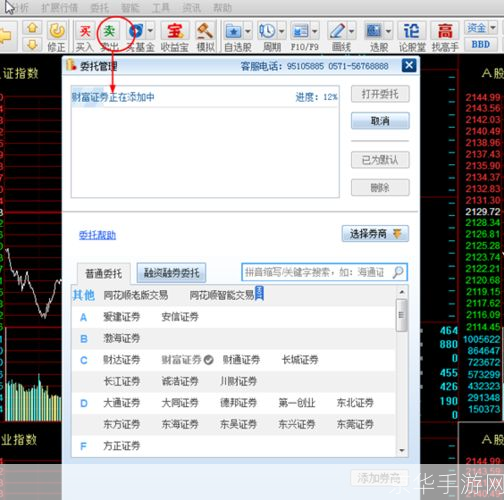Select 财富证券正在添加中 list row
Image resolution: width=504 pixels, height=500 pixels.
click(205, 97)
